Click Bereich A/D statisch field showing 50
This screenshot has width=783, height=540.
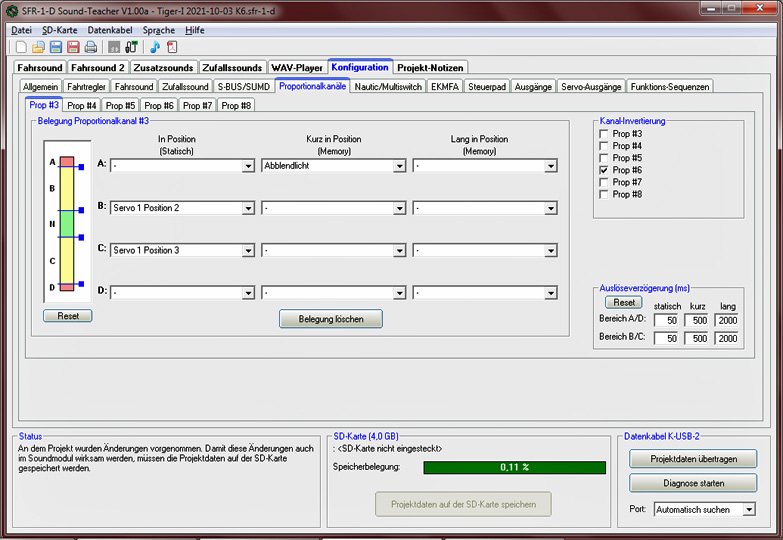(x=666, y=320)
